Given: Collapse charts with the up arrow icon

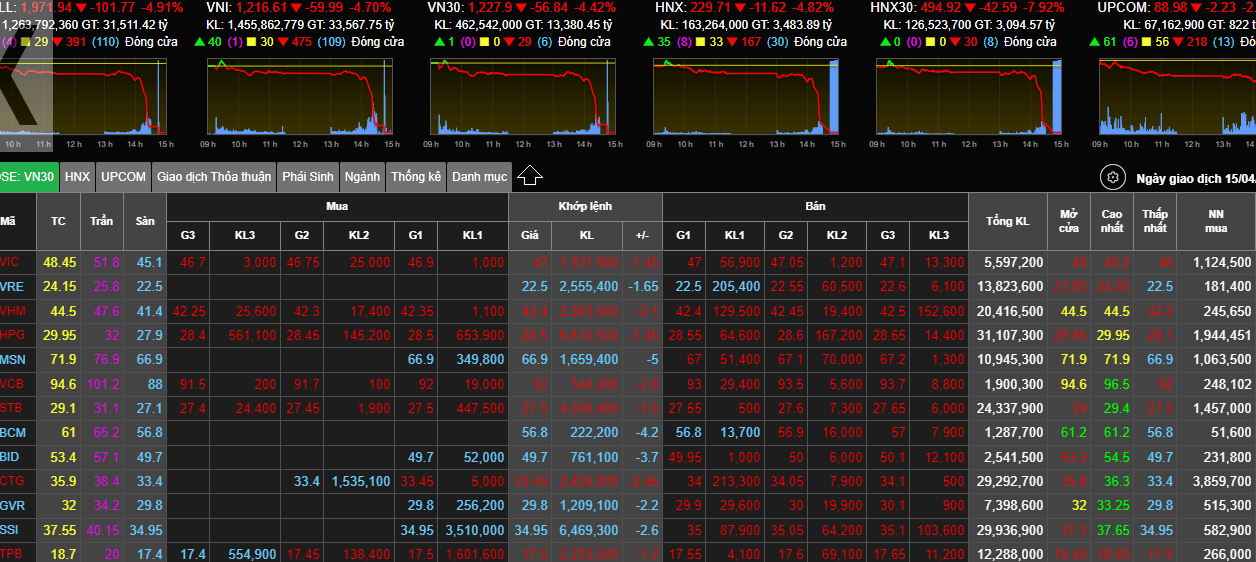Looking at the screenshot, I should pos(530,177).
